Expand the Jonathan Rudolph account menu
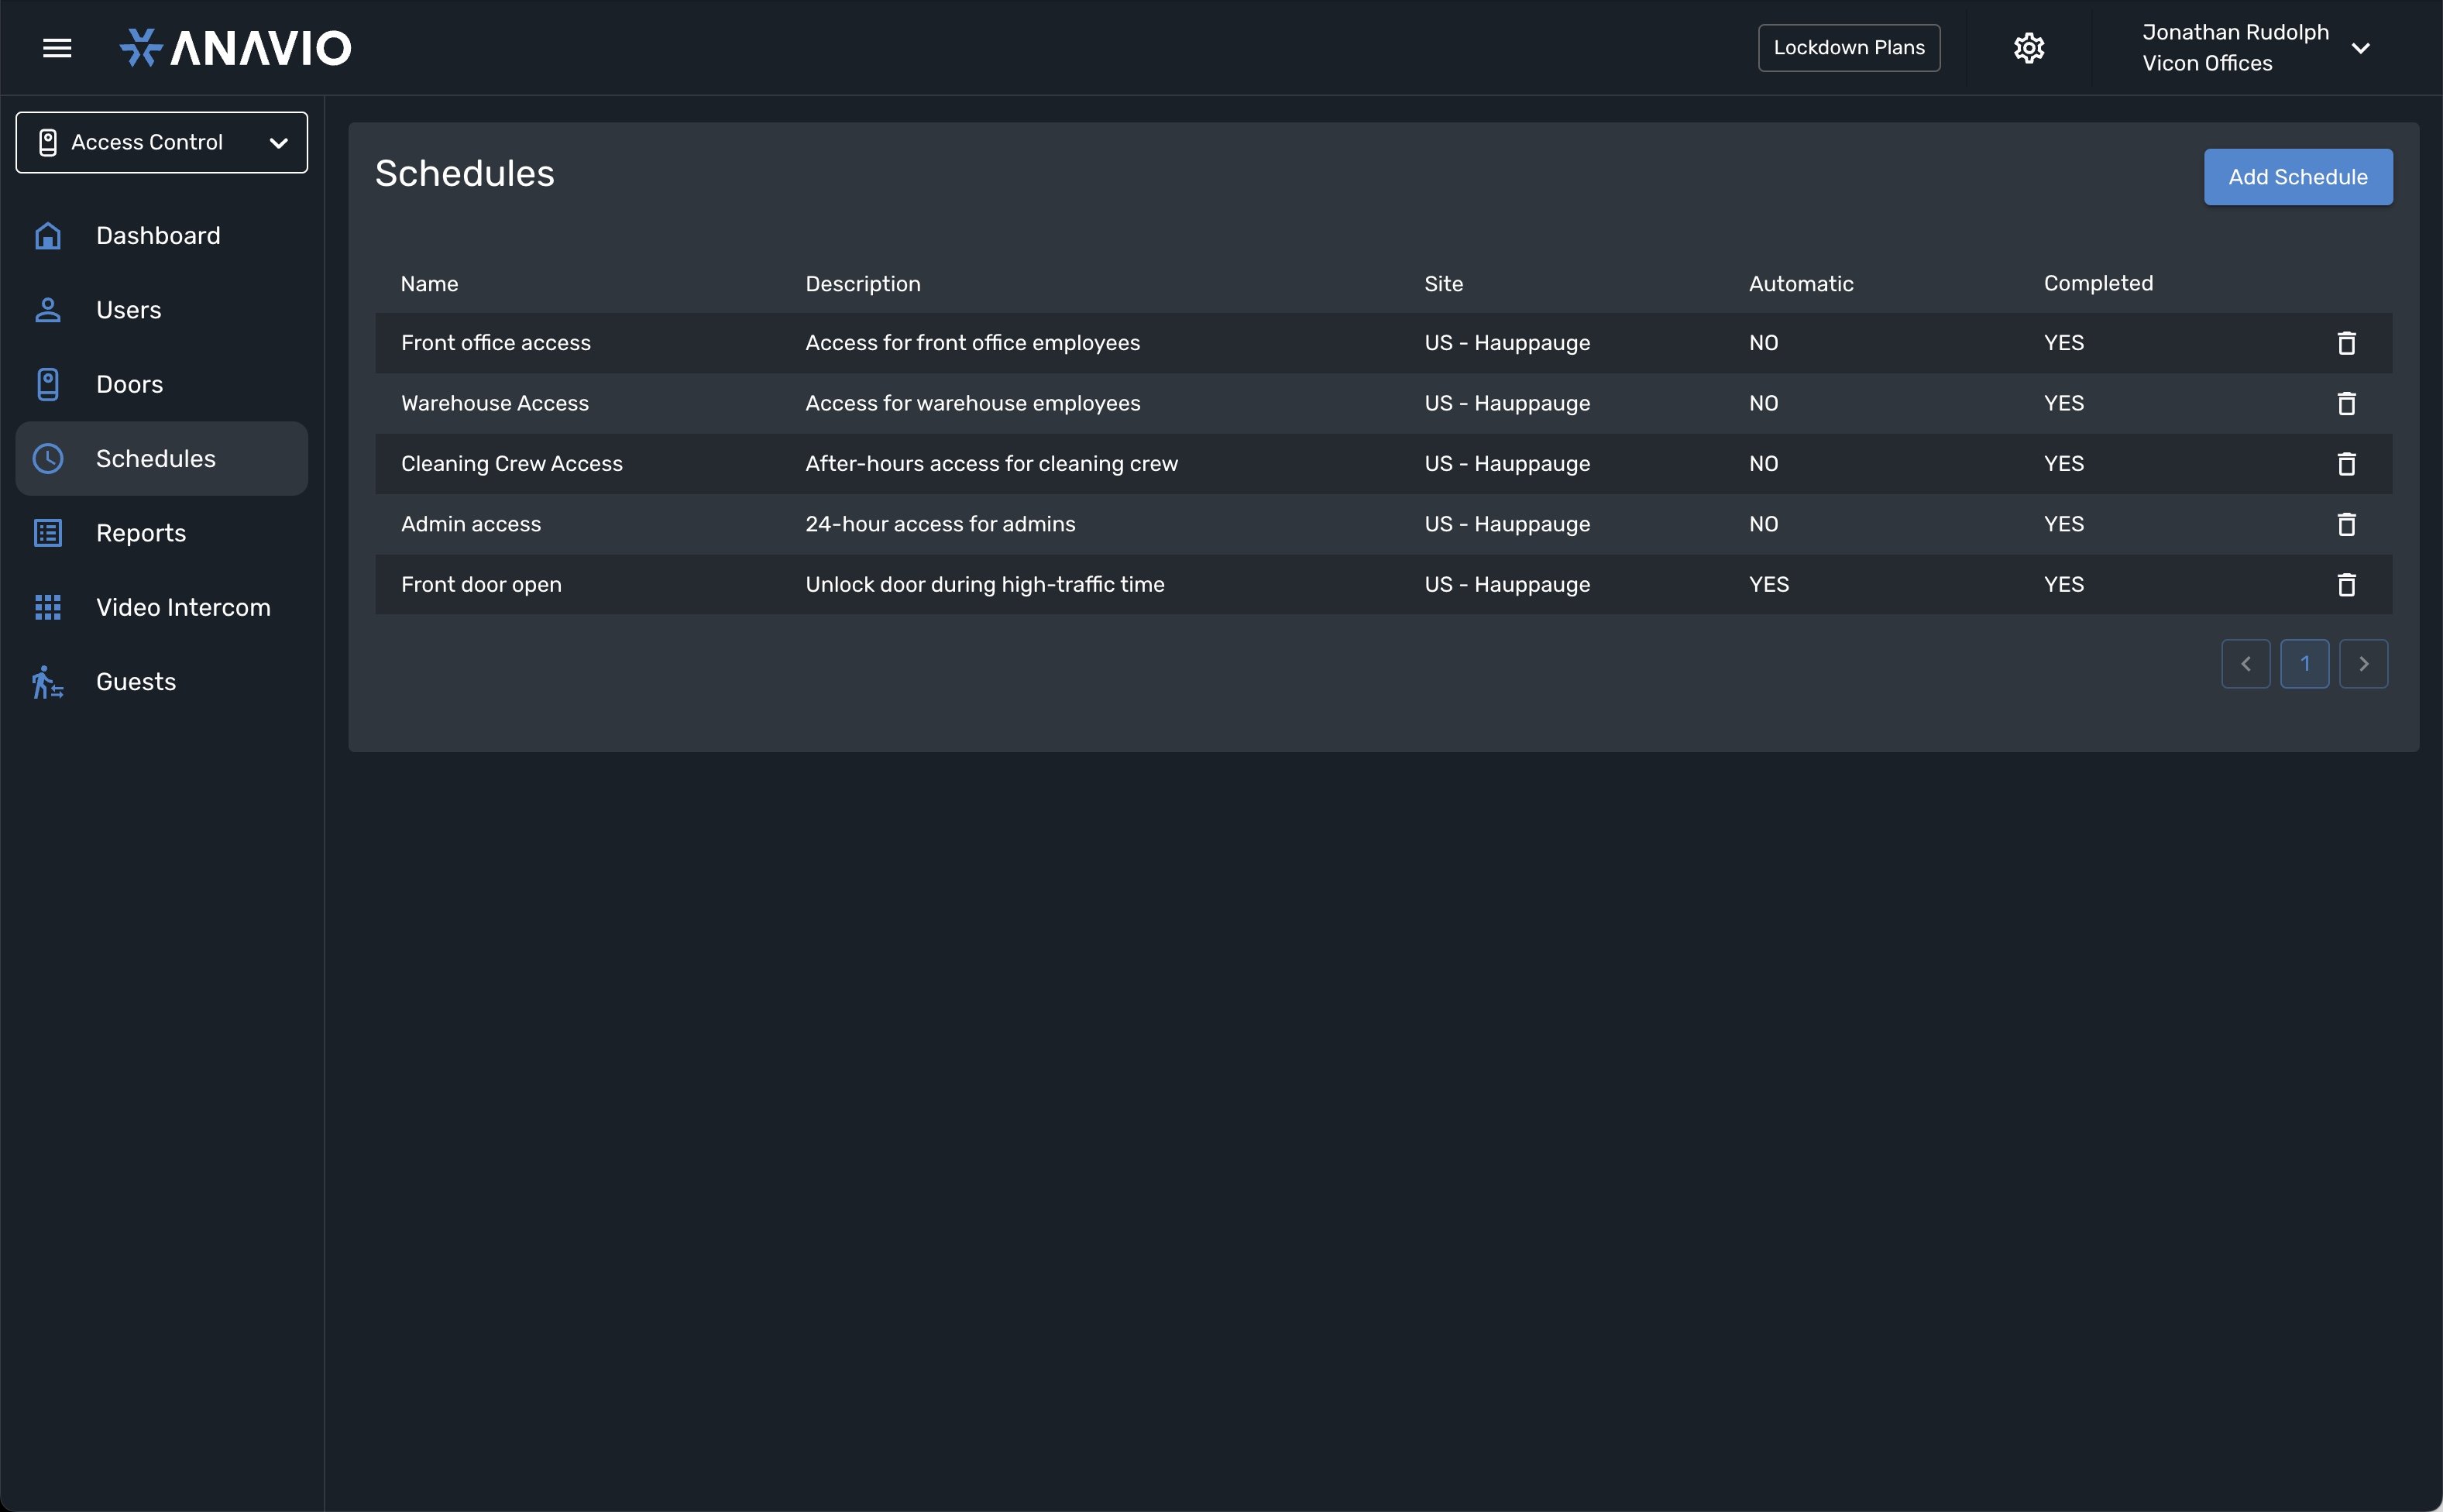The width and height of the screenshot is (2443, 1512). click(2362, 47)
